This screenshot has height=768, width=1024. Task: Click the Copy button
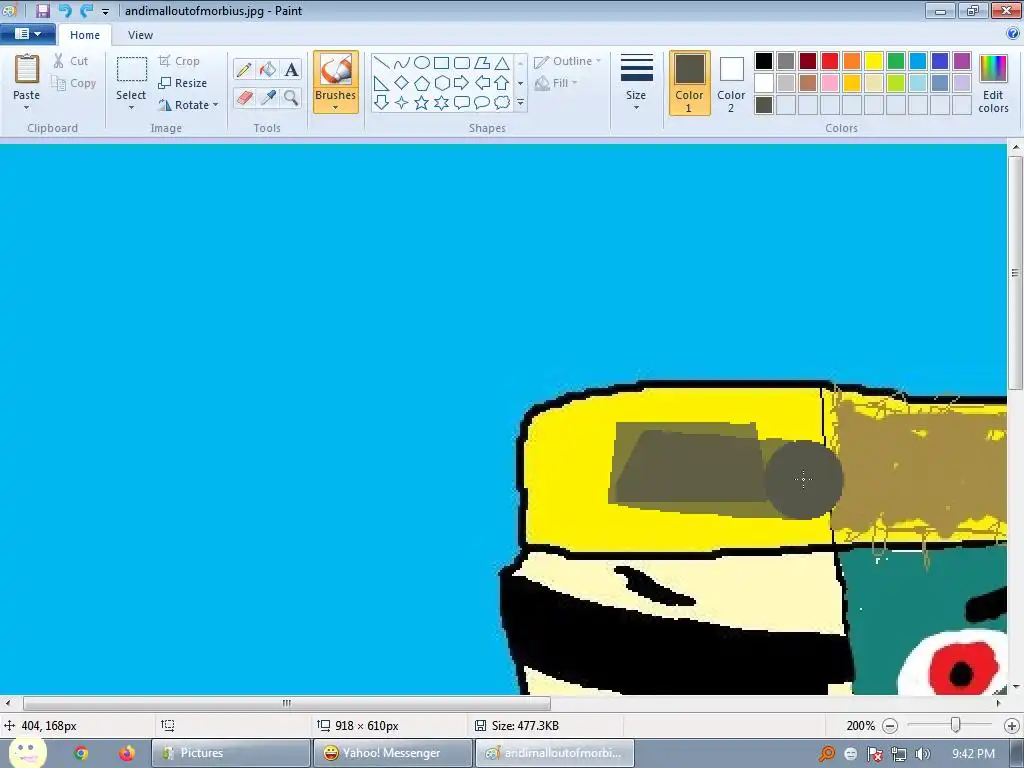[74, 83]
